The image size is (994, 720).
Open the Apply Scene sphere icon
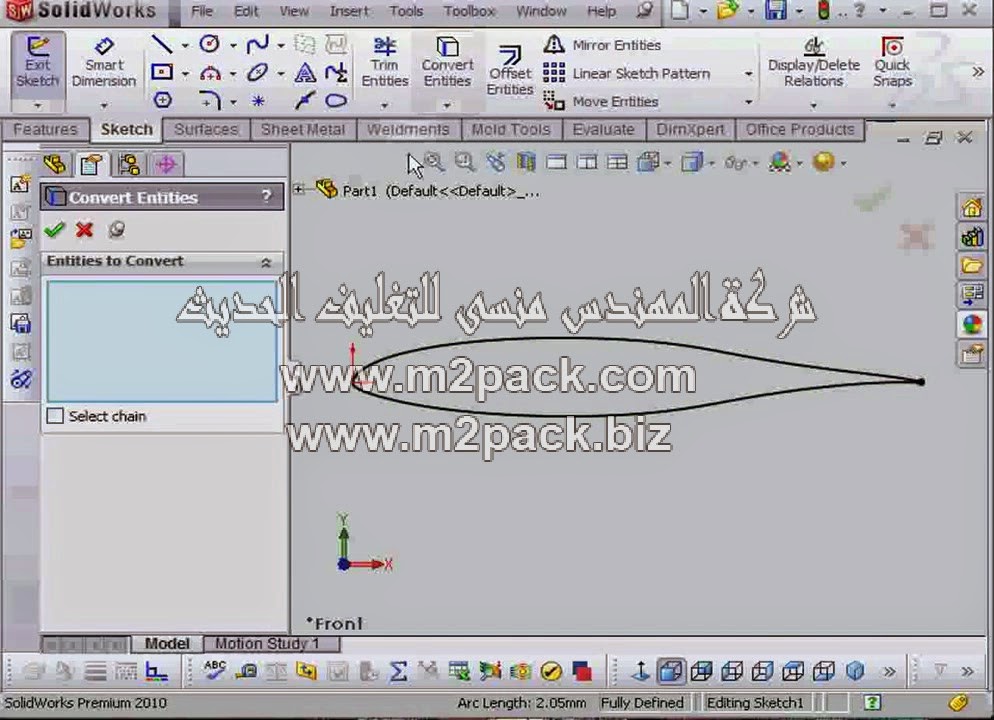tap(823, 162)
